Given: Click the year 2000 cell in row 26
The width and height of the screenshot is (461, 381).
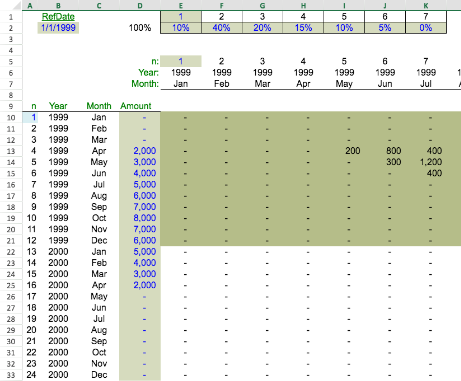Looking at the screenshot, I should [x=58, y=296].
